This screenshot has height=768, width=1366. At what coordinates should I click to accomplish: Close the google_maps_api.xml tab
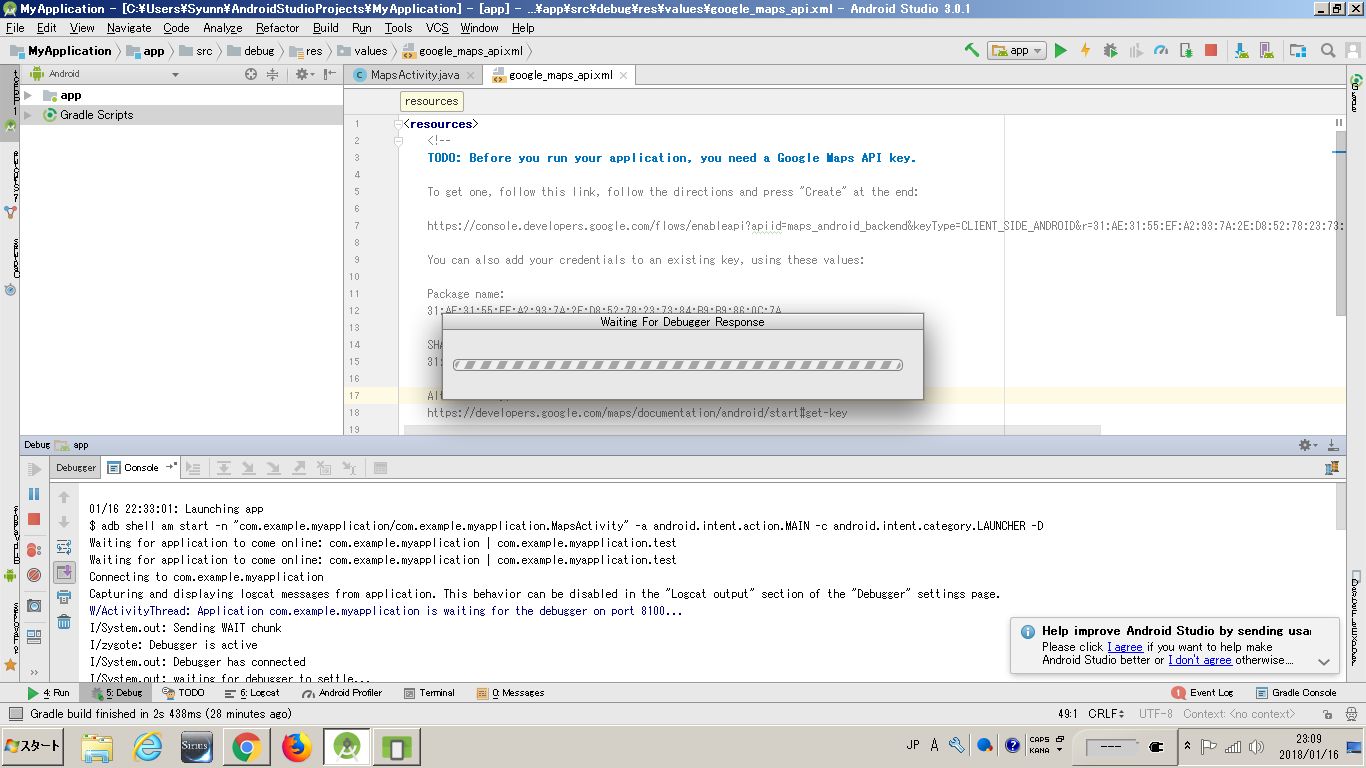click(x=624, y=75)
